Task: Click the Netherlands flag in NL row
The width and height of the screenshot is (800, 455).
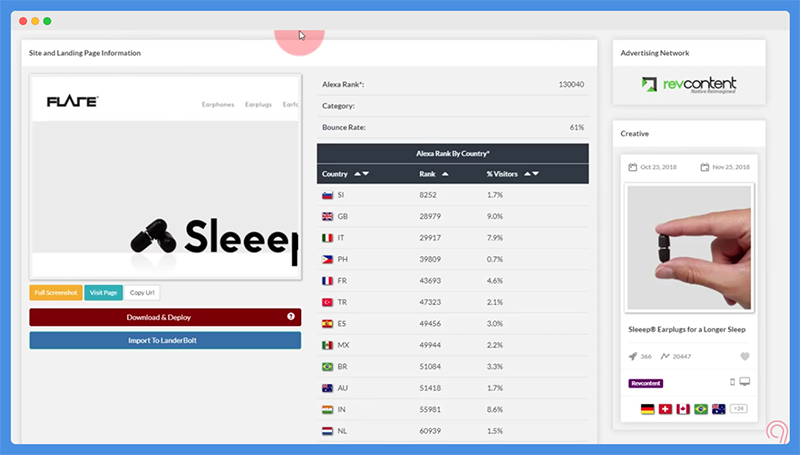Action: (328, 431)
